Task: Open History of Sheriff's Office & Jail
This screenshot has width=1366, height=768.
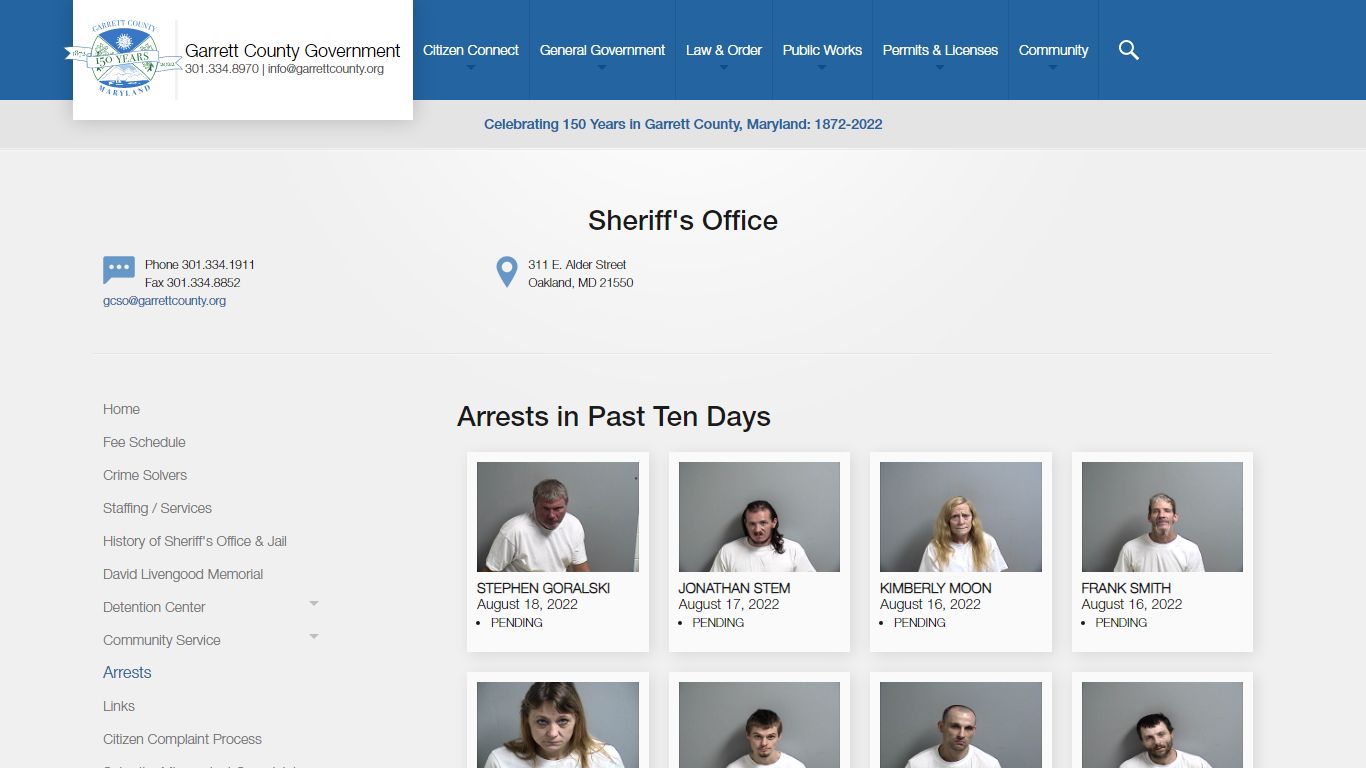Action: (195, 541)
